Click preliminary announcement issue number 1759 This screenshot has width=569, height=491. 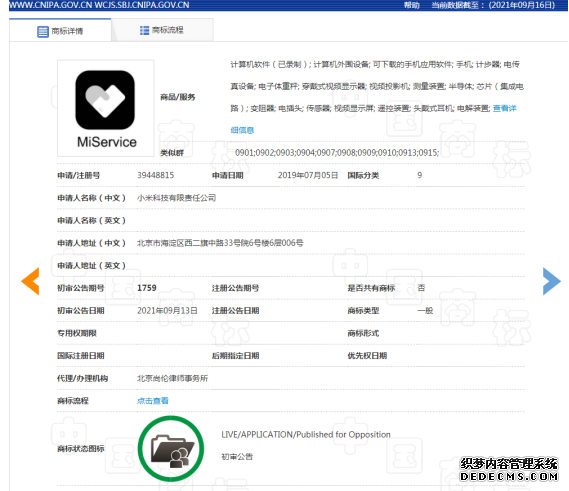pos(147,288)
